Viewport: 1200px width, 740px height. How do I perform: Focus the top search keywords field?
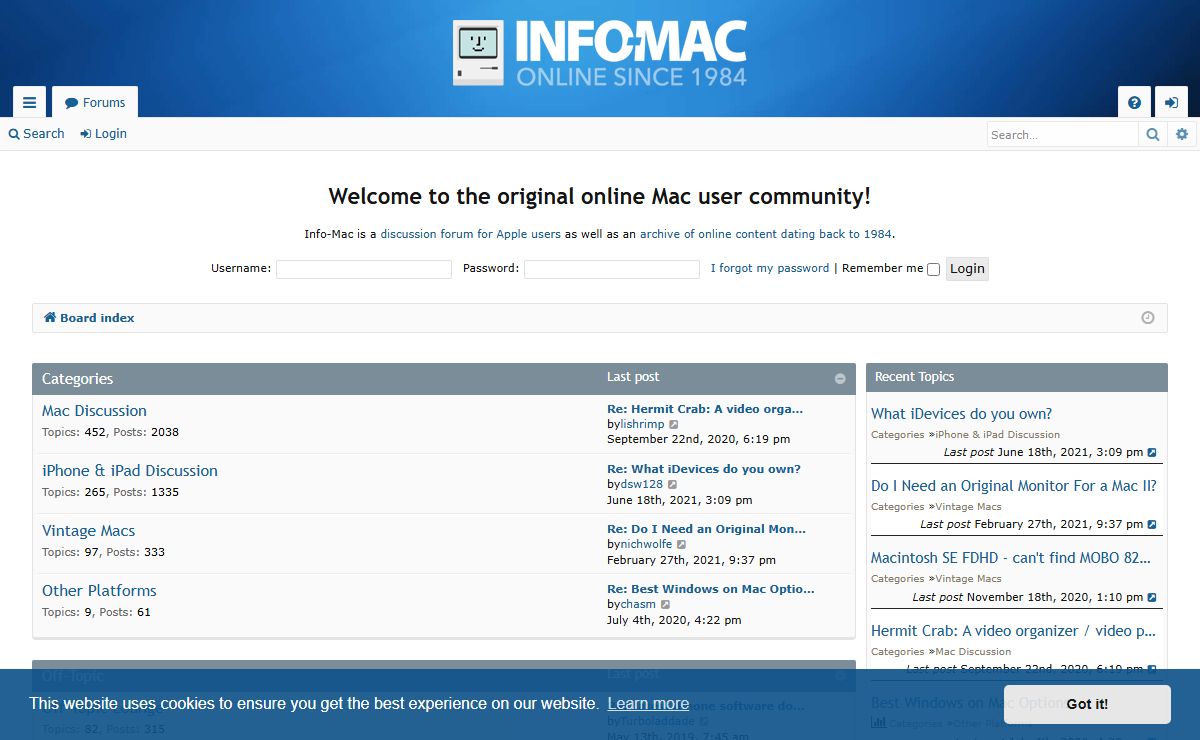point(1063,134)
